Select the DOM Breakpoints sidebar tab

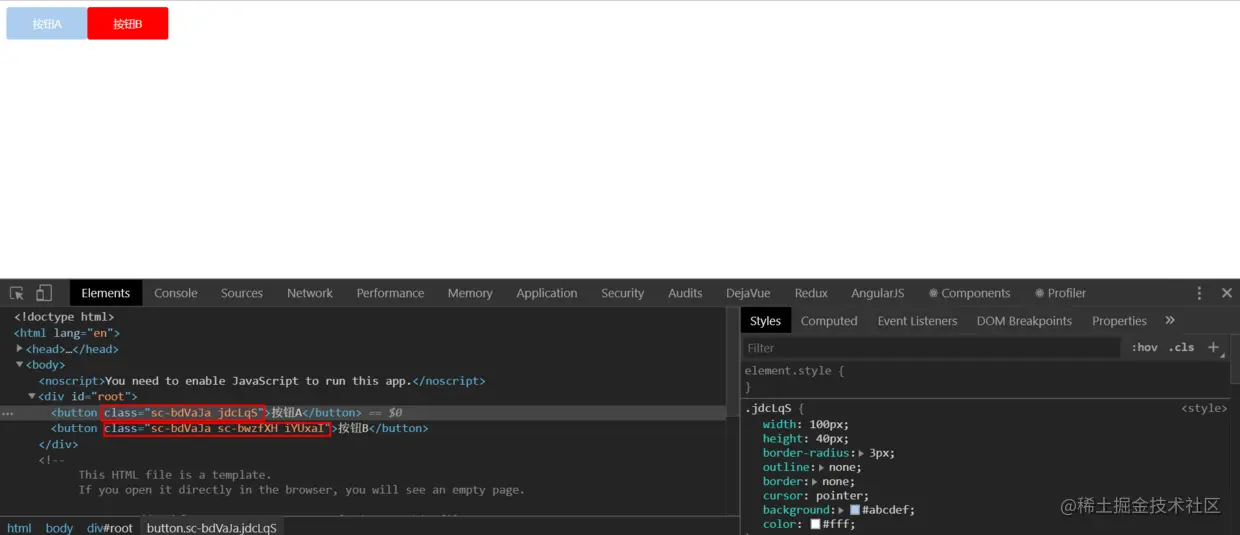point(1024,321)
